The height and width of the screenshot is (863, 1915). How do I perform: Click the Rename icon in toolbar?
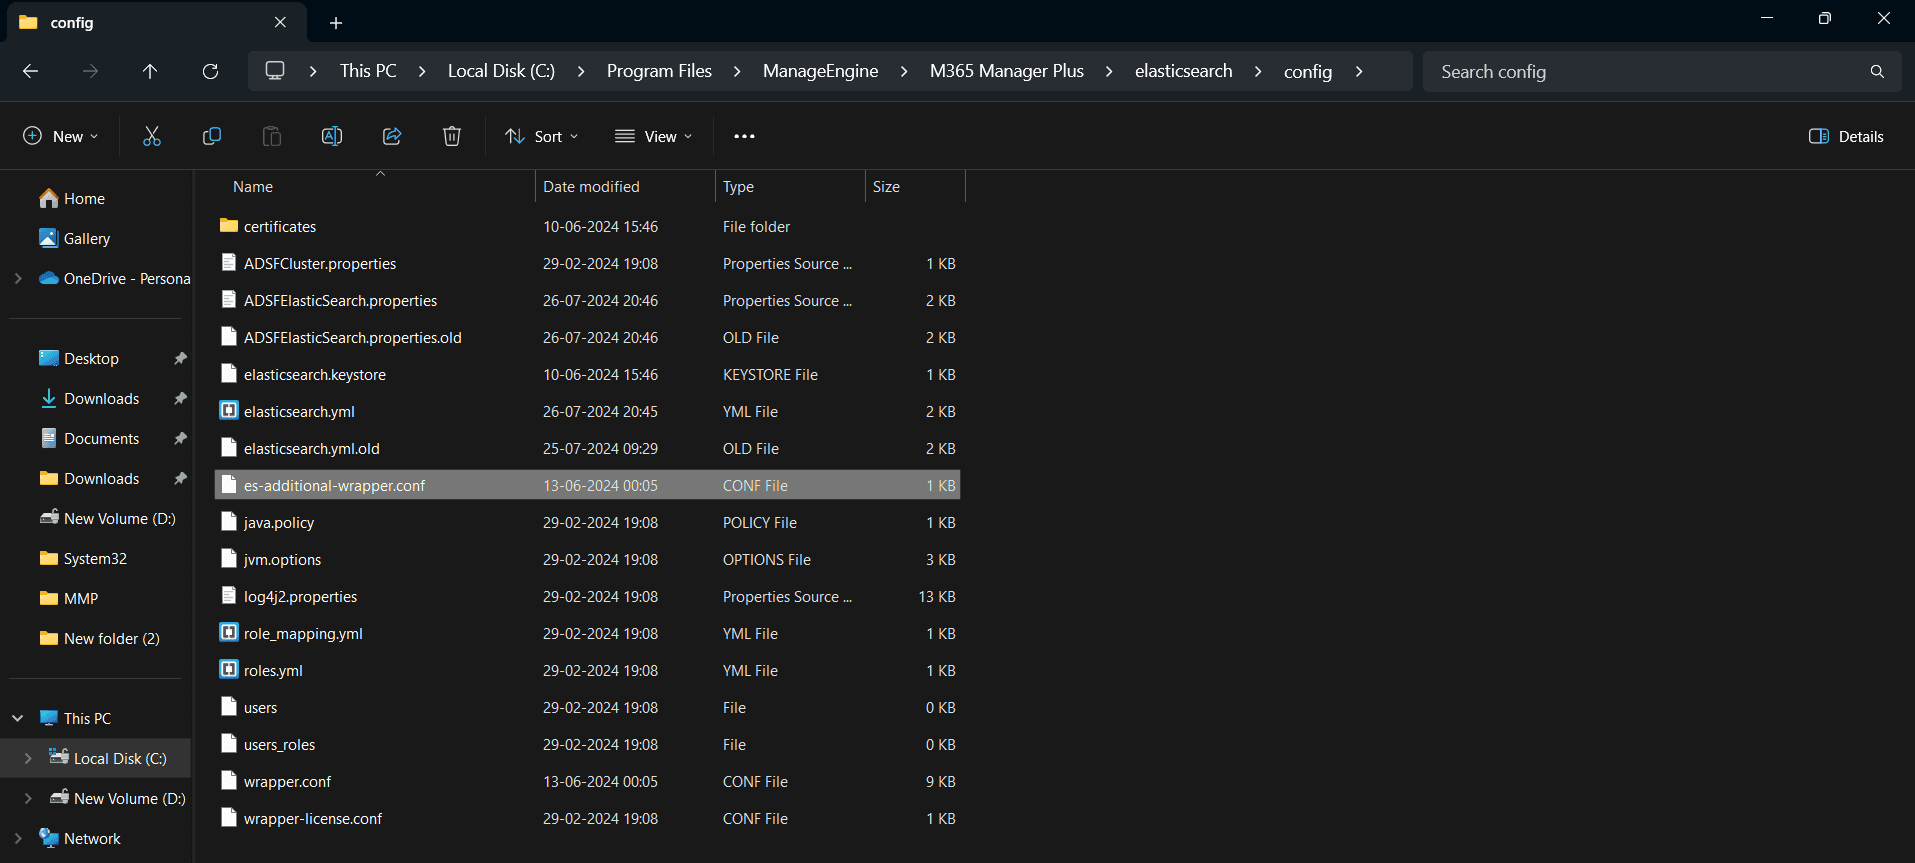[x=332, y=136]
